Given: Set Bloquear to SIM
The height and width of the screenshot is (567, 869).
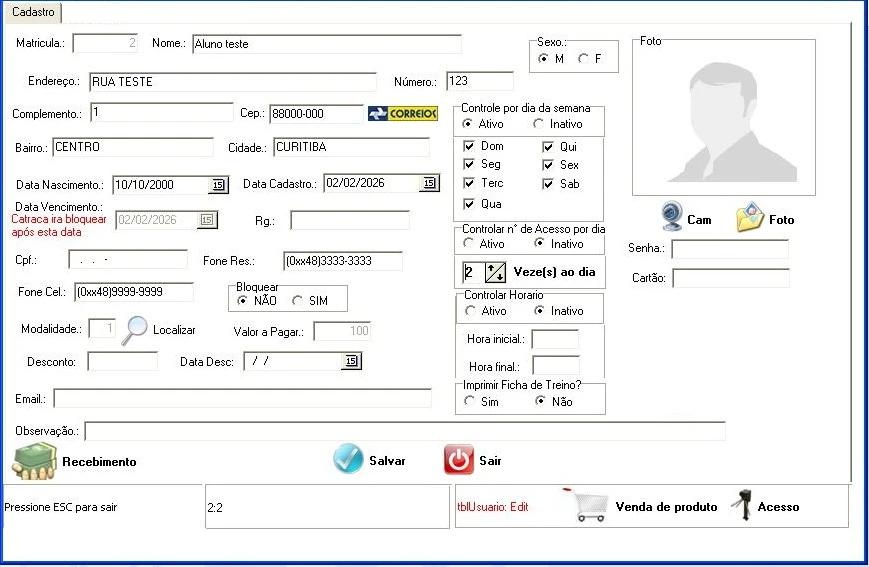Looking at the screenshot, I should point(297,301).
